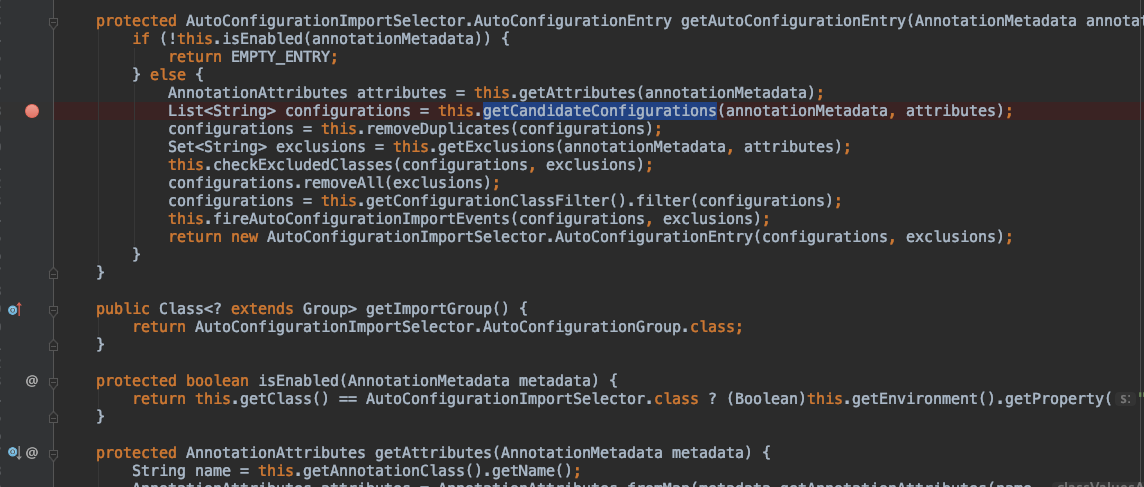This screenshot has height=487, width=1144.
Task: Remove the red breakpoint on the getCandidateConfigurations line
Action: (x=31, y=111)
